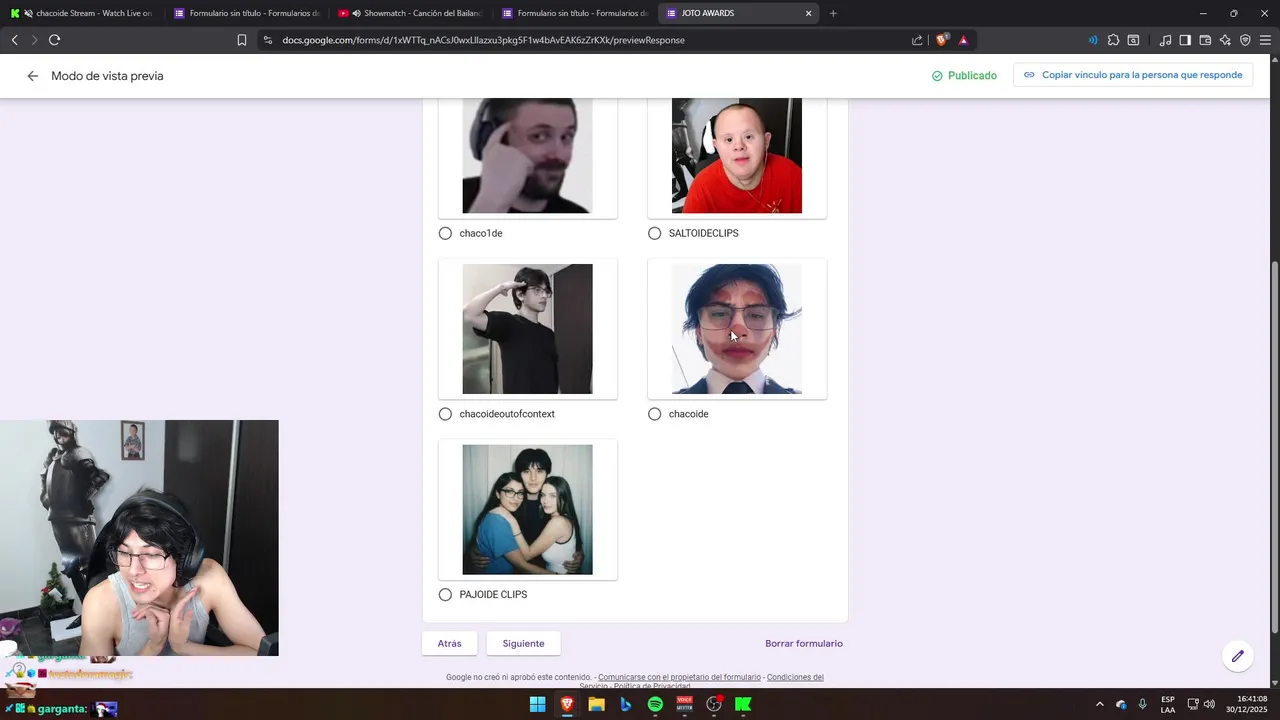1280x720 pixels.
Task: Click Modo de vista previa heading
Action: point(107,76)
